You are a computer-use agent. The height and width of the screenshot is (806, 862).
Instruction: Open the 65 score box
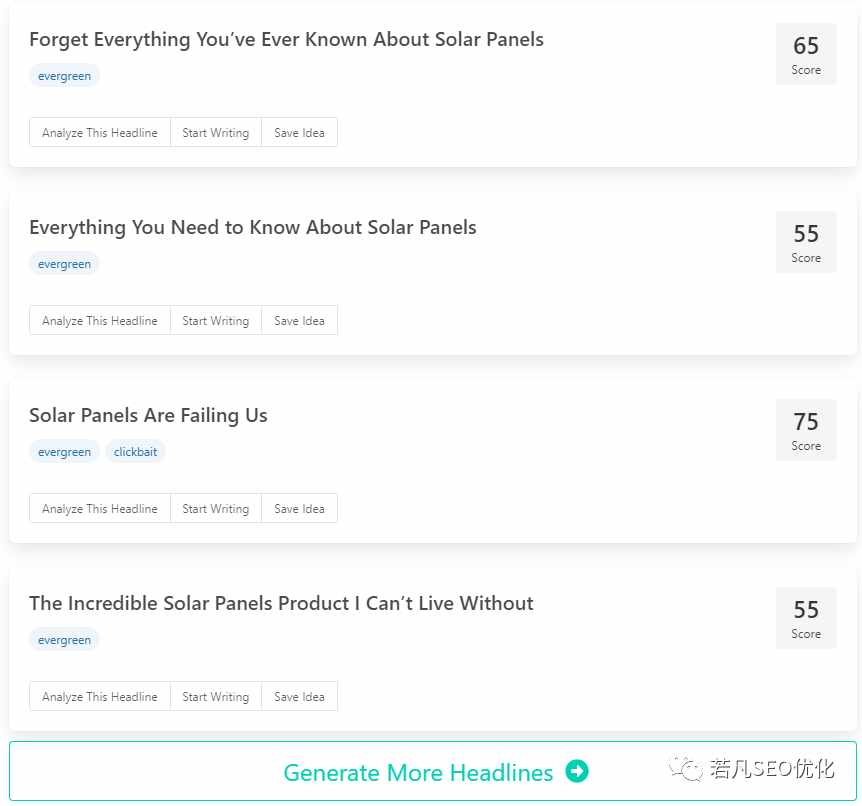[806, 54]
